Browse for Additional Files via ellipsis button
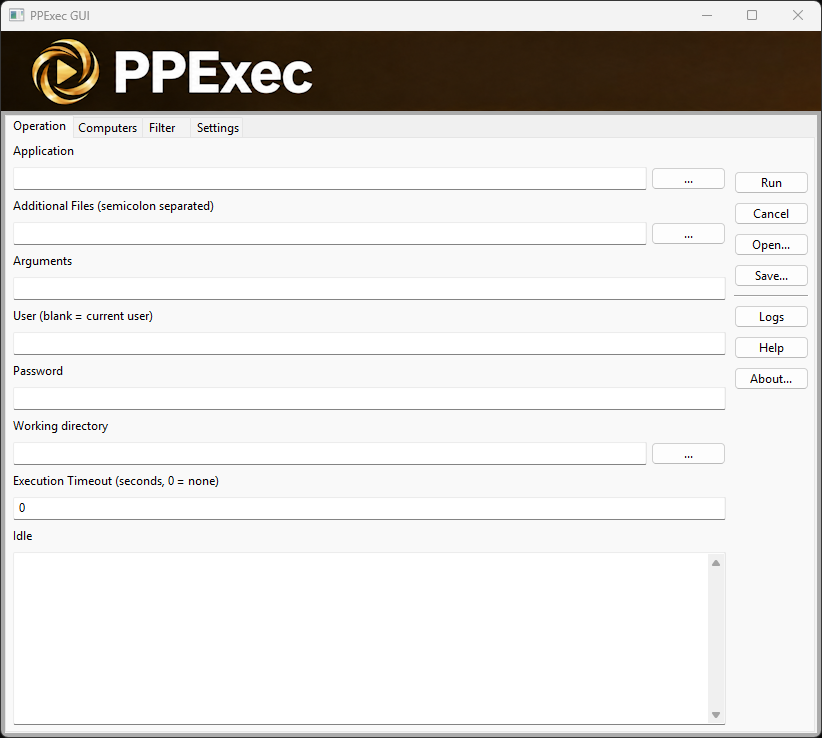 [x=688, y=234]
